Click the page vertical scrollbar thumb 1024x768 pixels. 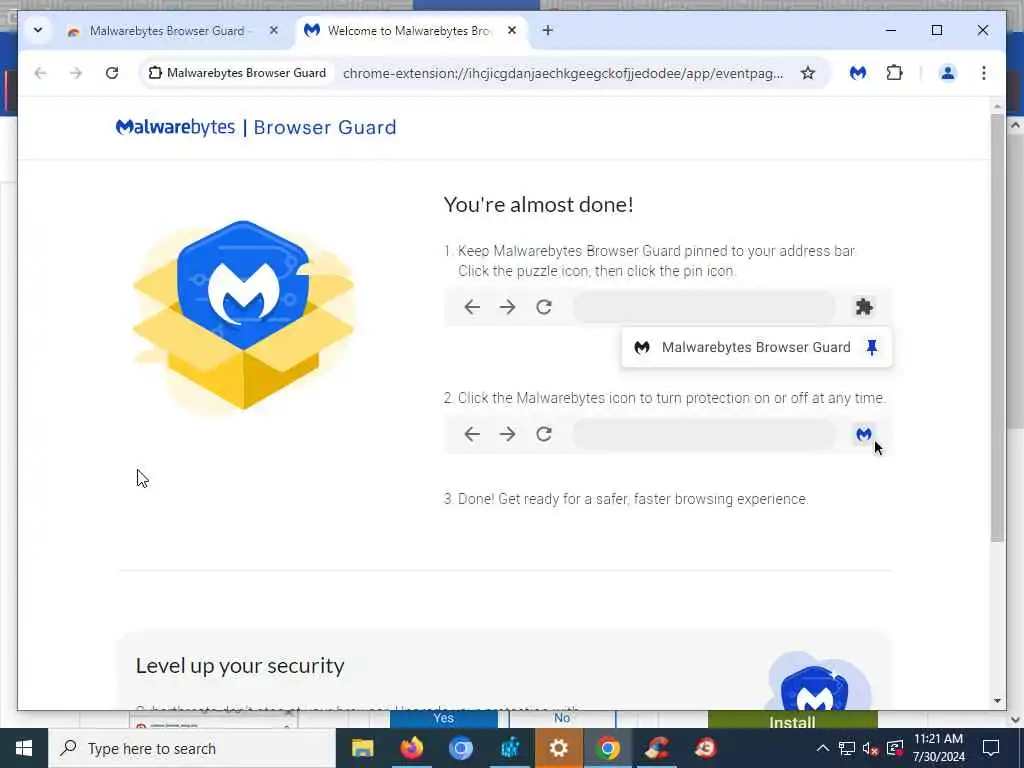(x=997, y=328)
